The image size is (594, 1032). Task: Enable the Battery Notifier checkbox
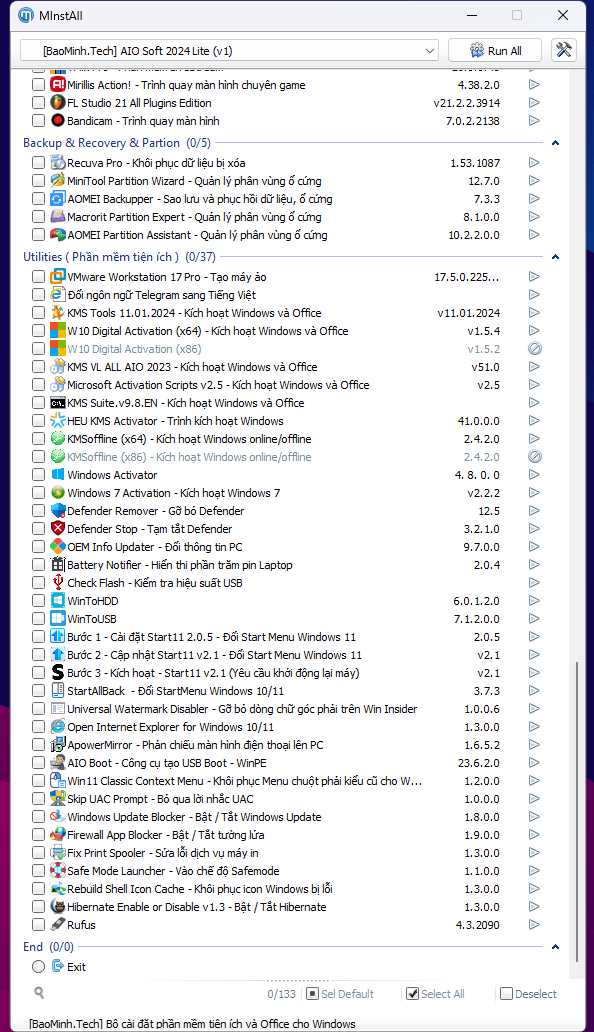(x=38, y=565)
